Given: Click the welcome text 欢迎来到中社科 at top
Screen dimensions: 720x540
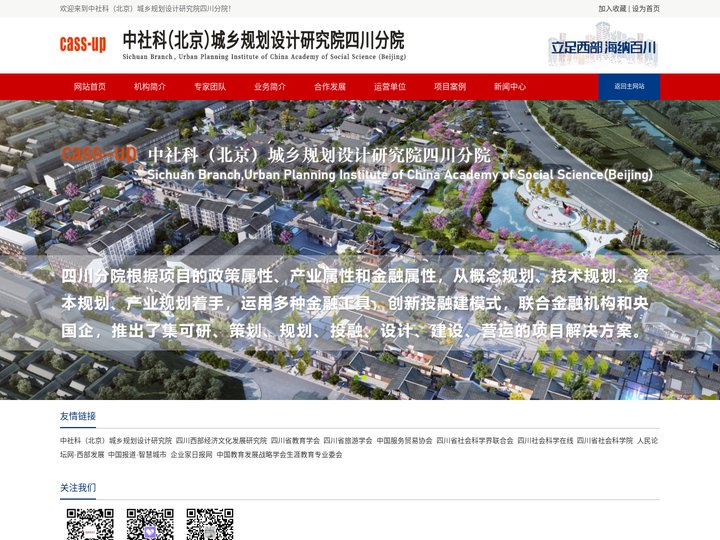Looking at the screenshot, I should (145, 9).
